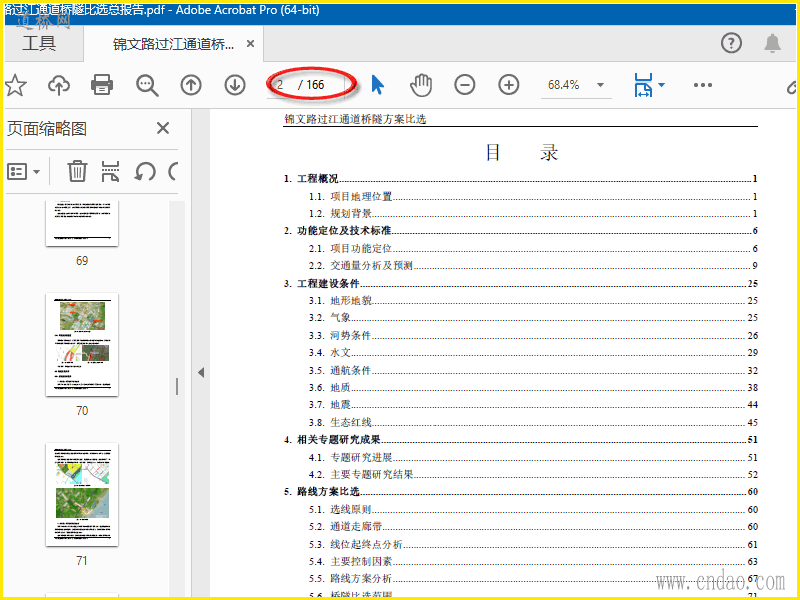Click the star bookmark icon in toolbar

coord(15,85)
